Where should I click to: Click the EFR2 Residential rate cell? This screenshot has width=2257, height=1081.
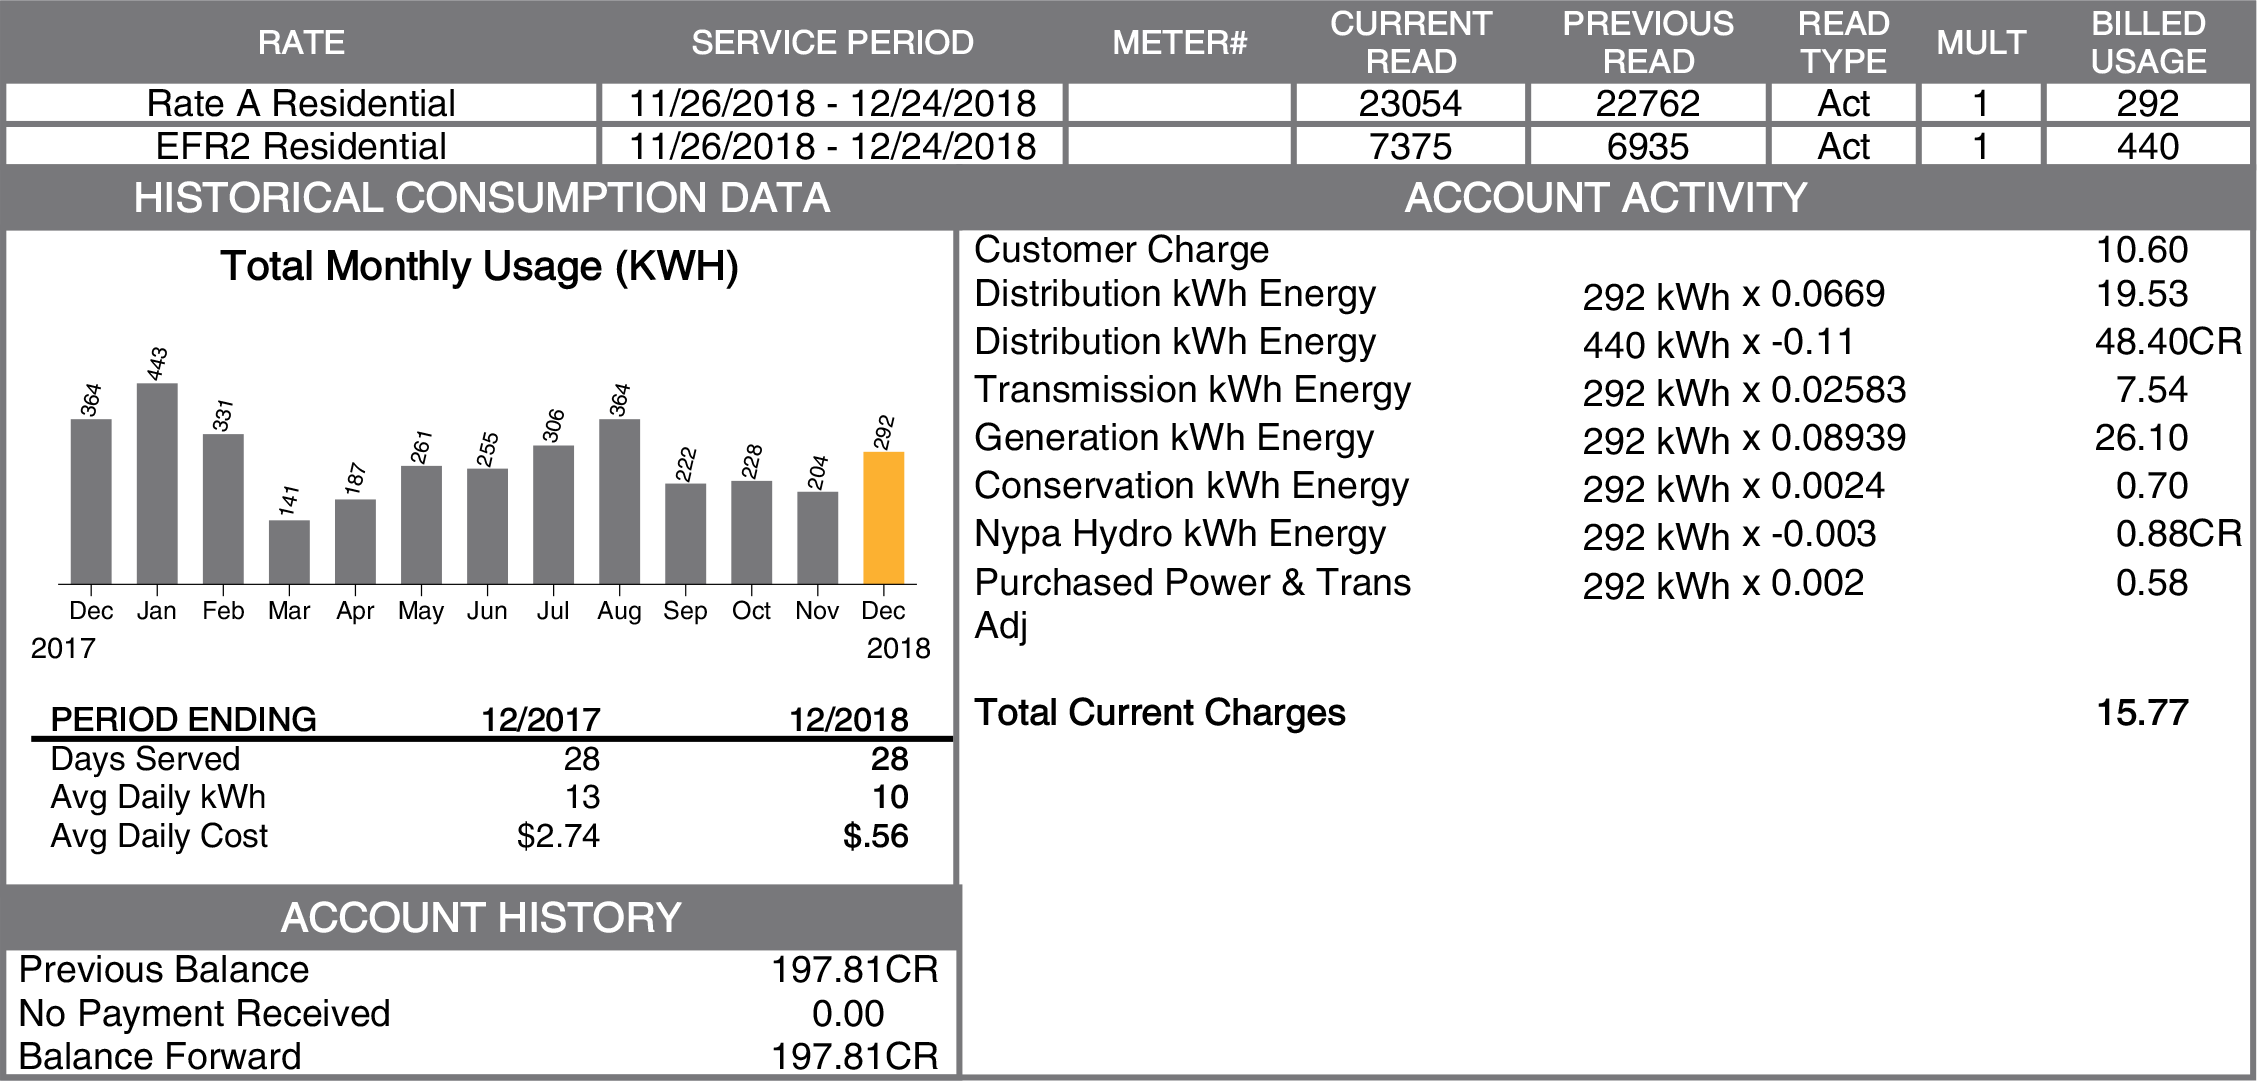[x=301, y=146]
